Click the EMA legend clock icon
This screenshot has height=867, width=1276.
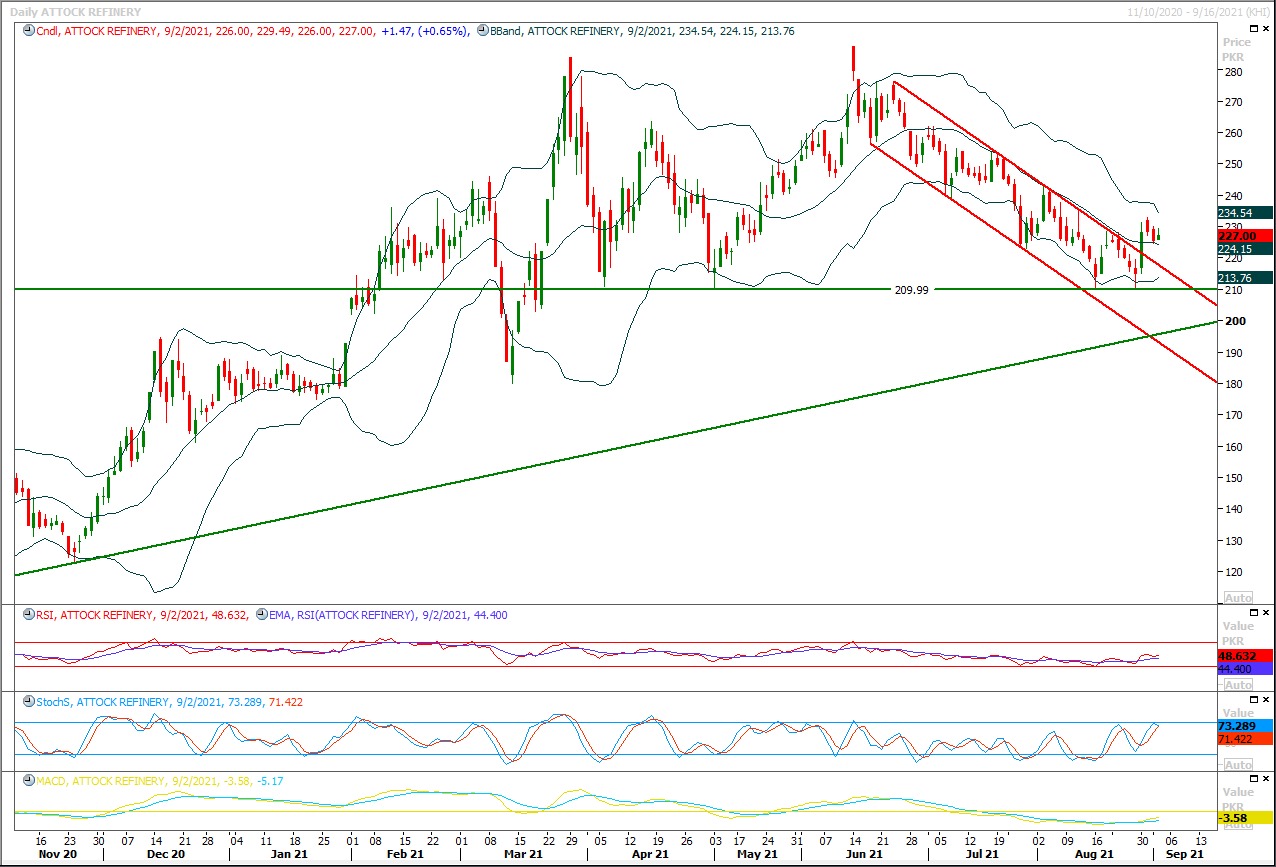click(261, 615)
